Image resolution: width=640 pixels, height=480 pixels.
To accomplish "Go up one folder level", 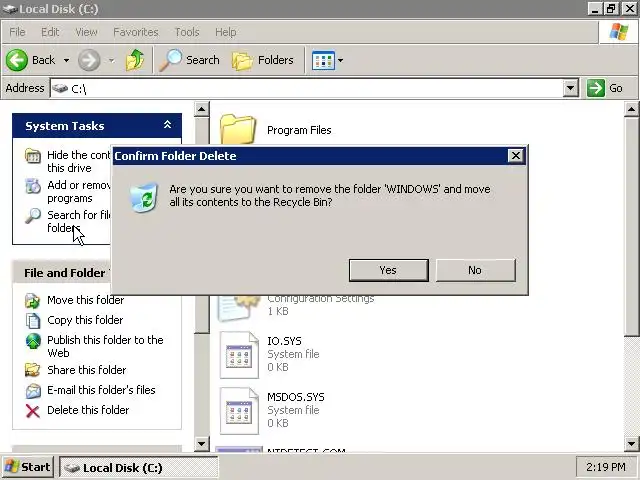I will point(135,60).
